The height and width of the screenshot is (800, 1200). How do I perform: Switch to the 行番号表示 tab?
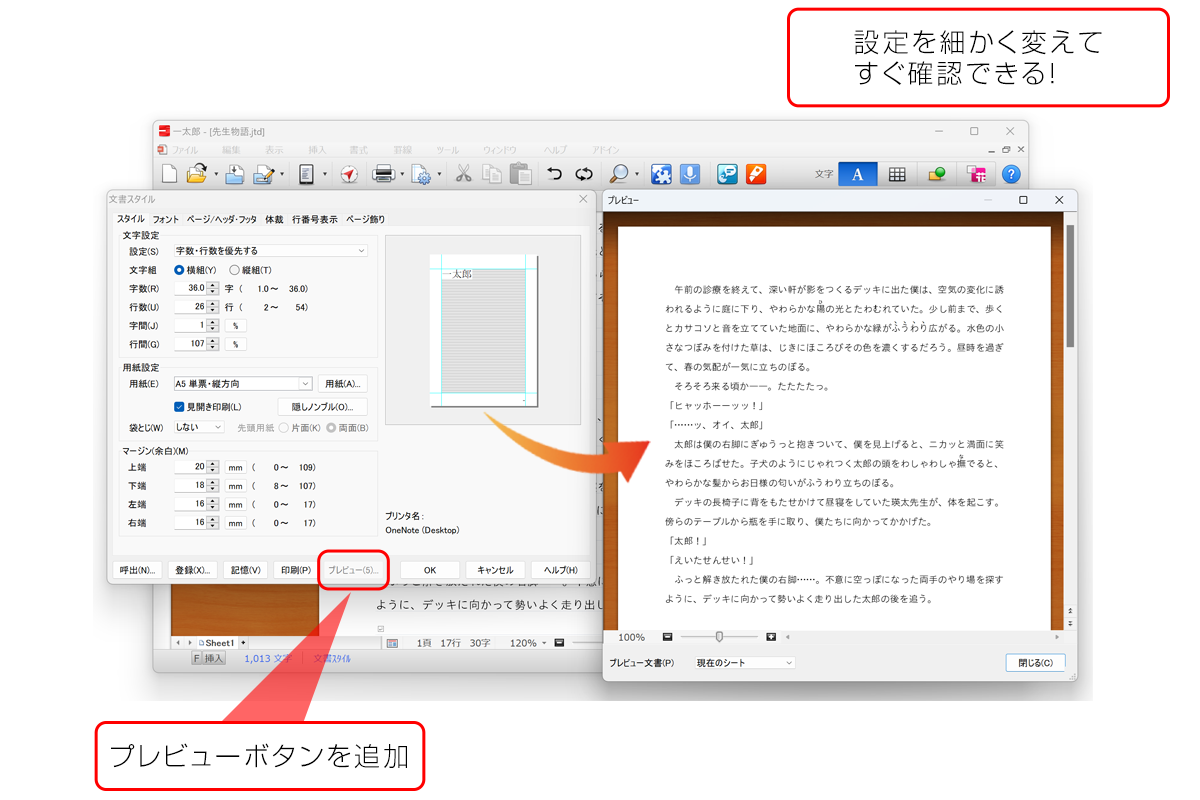pos(315,219)
